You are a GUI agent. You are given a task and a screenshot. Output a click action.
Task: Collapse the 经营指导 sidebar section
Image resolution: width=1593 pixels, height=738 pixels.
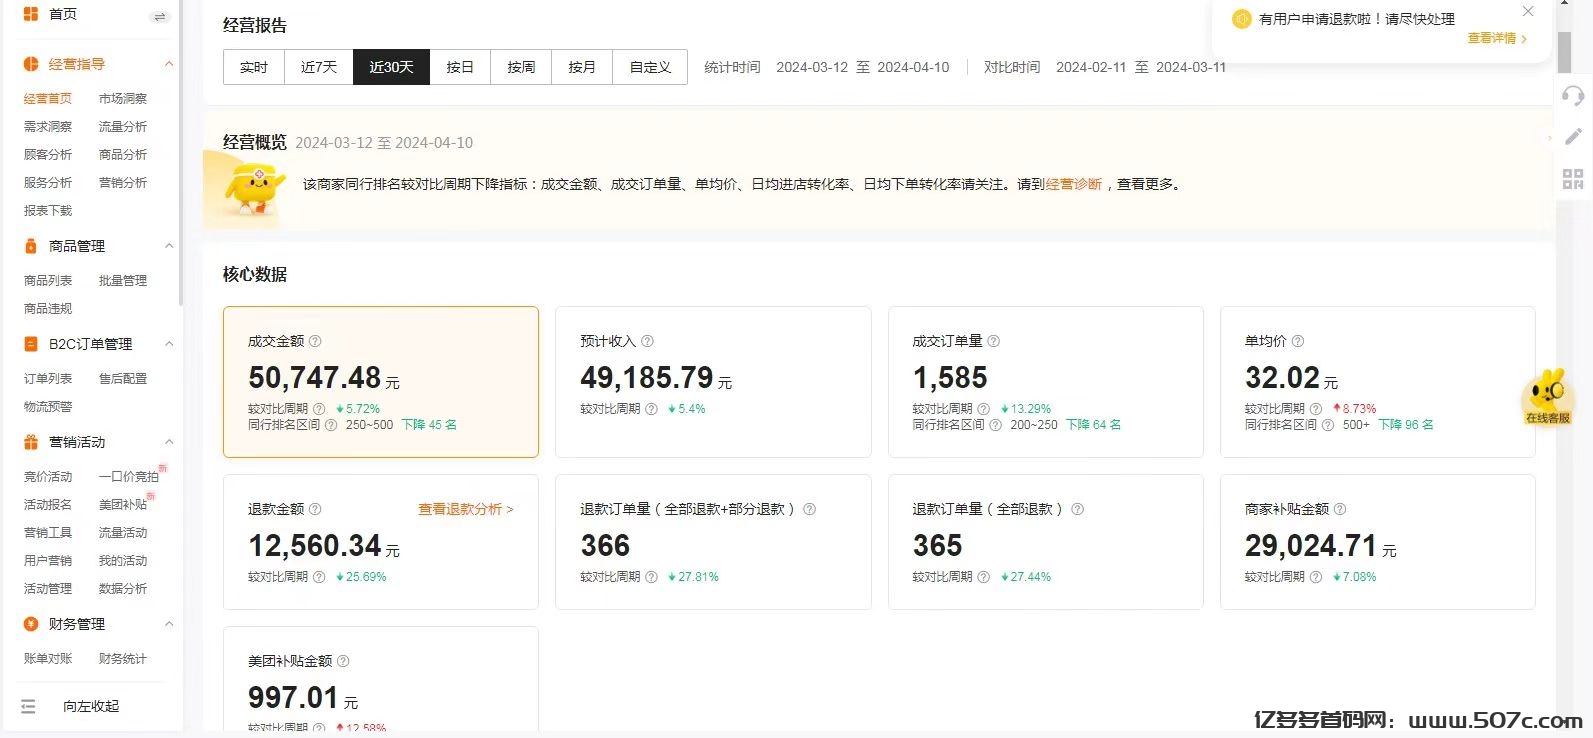pos(168,64)
